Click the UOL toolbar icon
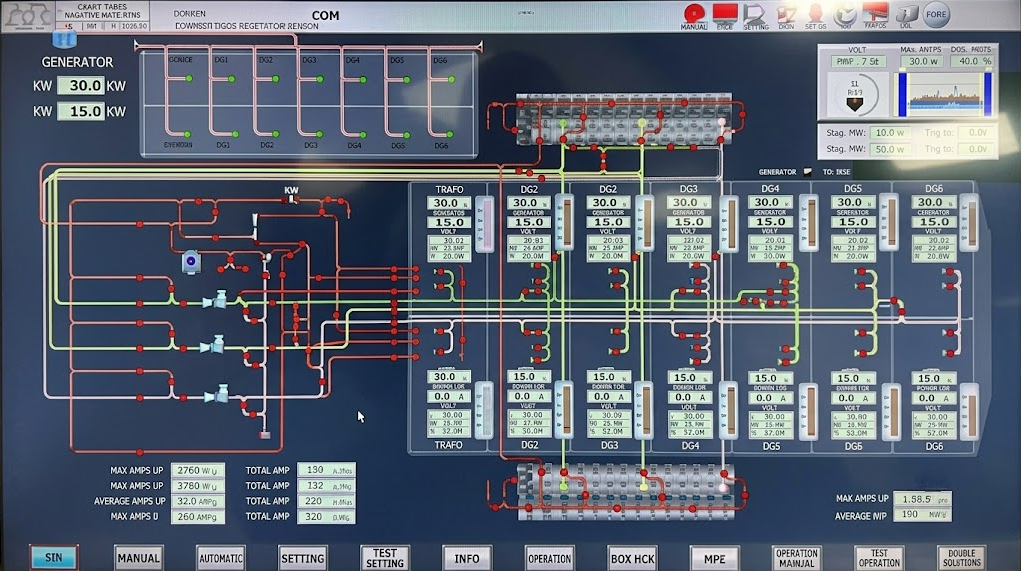The image size is (1021, 571). click(x=906, y=14)
